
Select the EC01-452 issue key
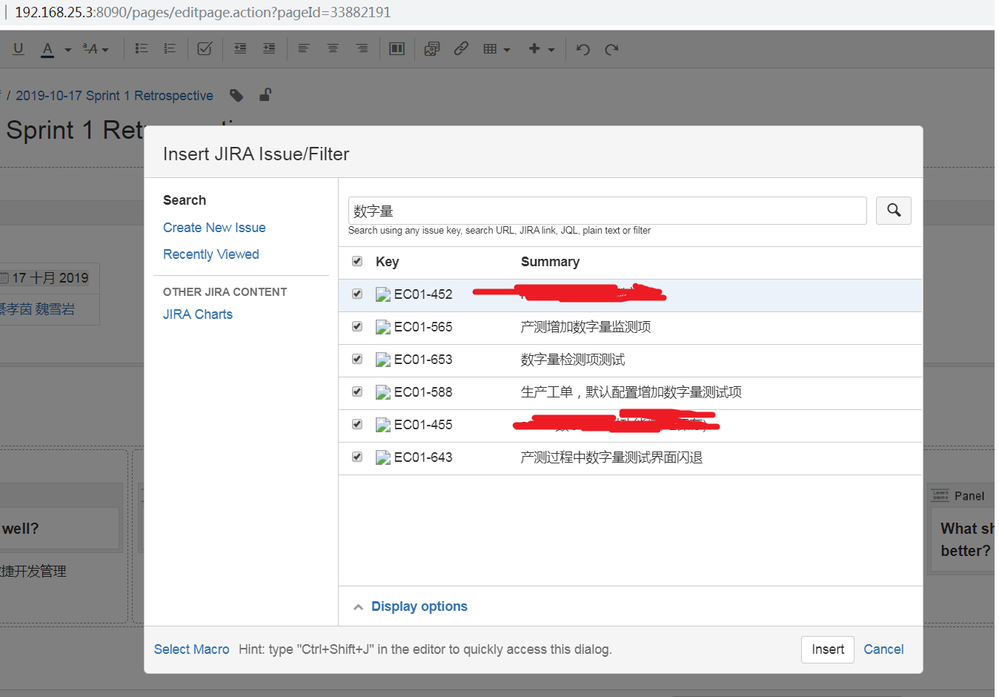tap(423, 294)
